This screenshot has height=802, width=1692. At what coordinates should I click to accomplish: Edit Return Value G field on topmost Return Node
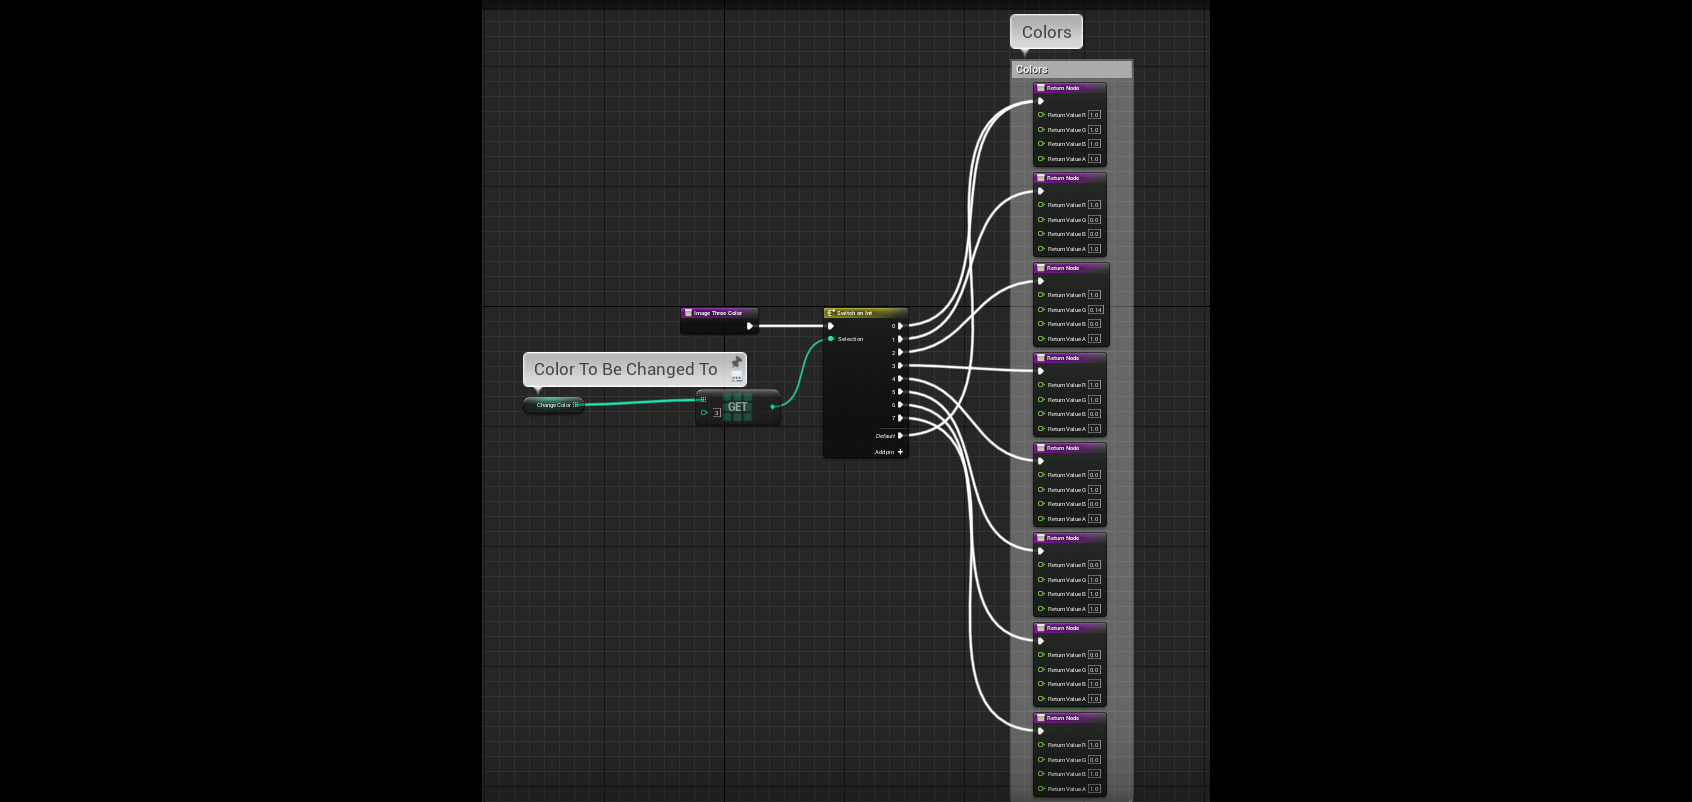[x=1094, y=130]
